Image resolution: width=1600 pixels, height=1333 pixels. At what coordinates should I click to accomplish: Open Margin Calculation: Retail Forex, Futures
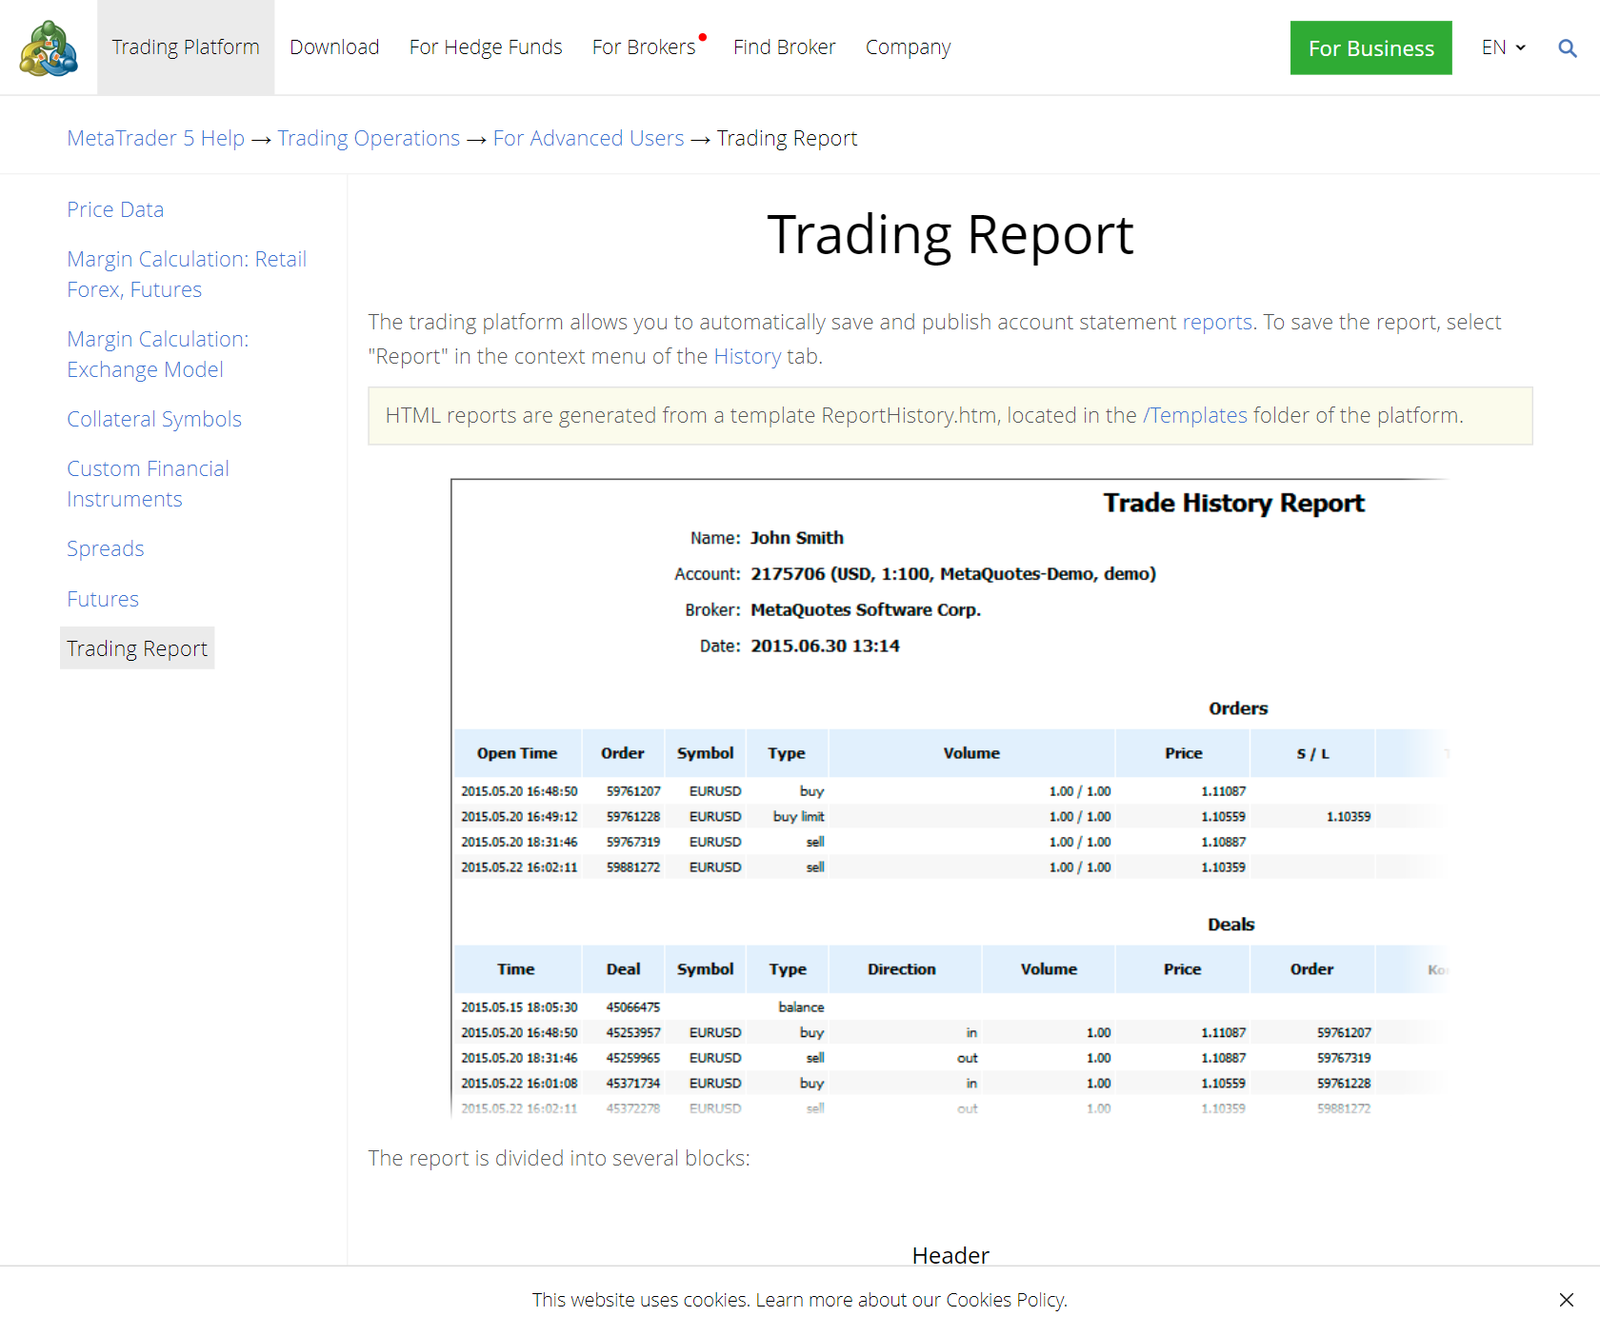187,274
